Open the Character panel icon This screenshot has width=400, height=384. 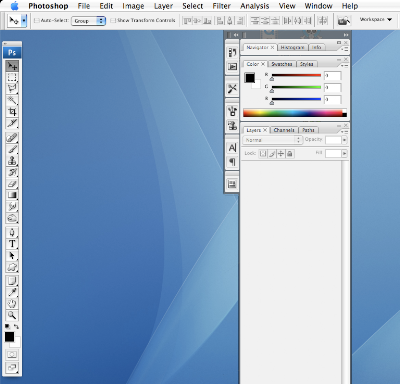(232, 147)
